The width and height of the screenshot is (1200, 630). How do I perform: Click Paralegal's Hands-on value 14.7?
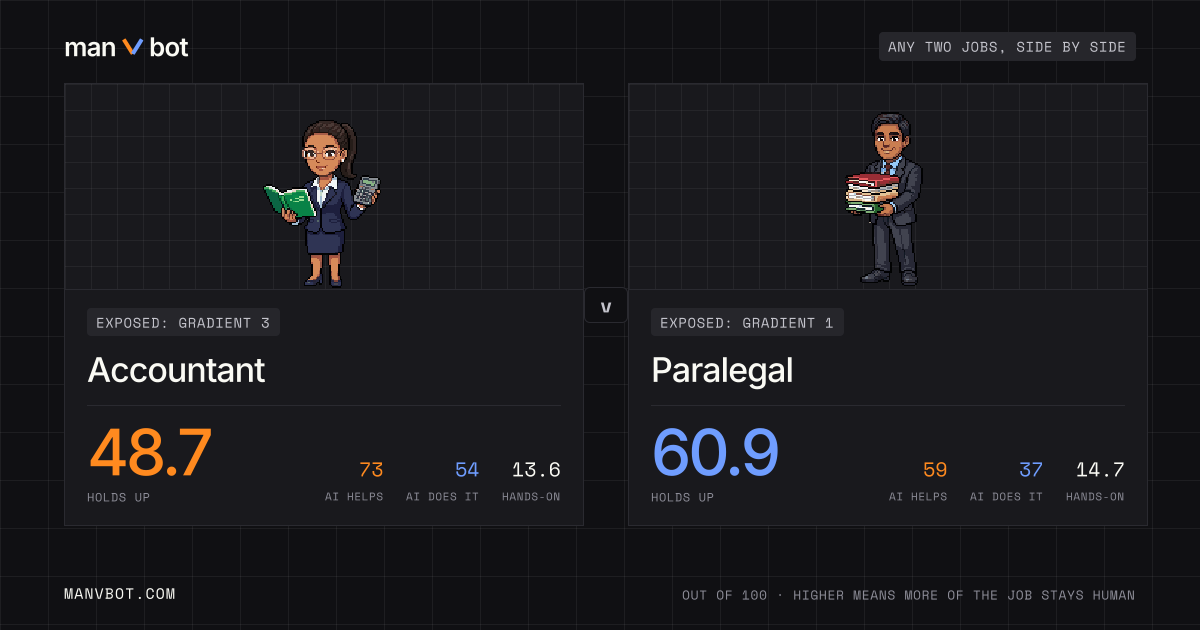click(1100, 470)
